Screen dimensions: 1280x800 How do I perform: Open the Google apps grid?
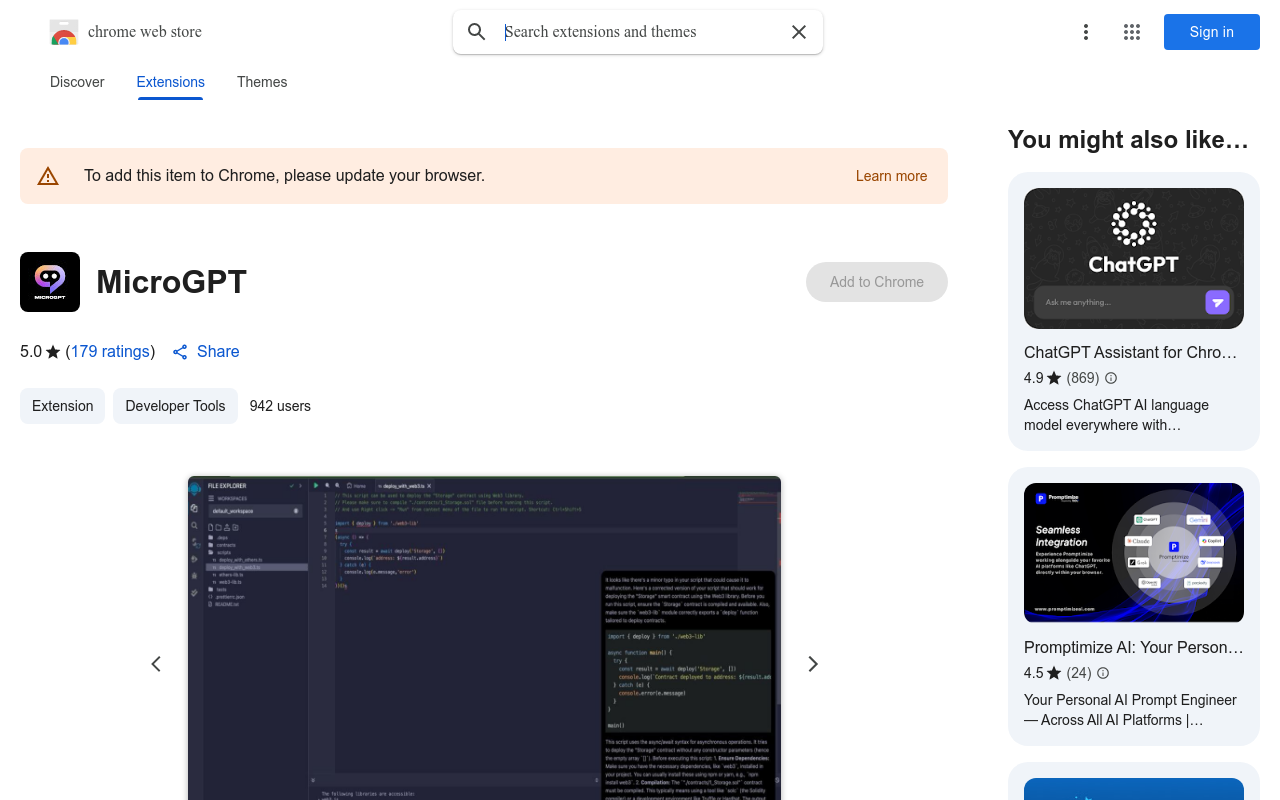click(1132, 32)
